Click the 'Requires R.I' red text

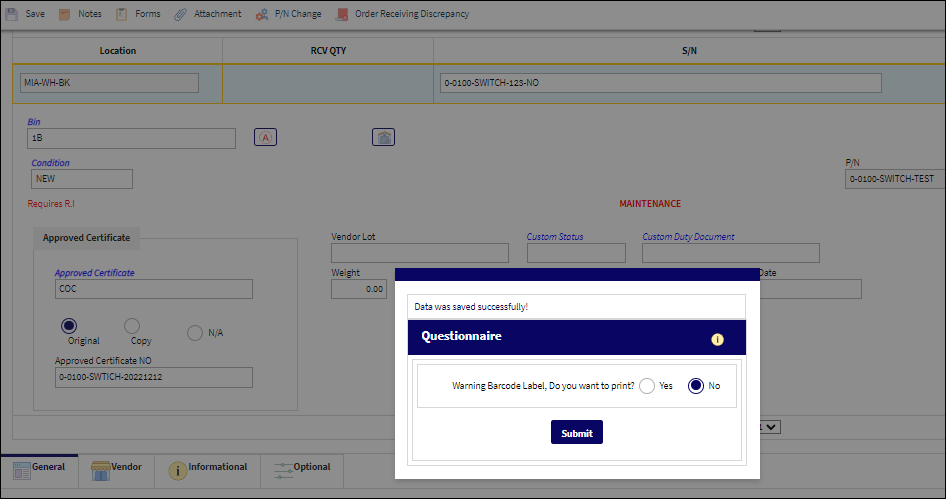(51, 204)
